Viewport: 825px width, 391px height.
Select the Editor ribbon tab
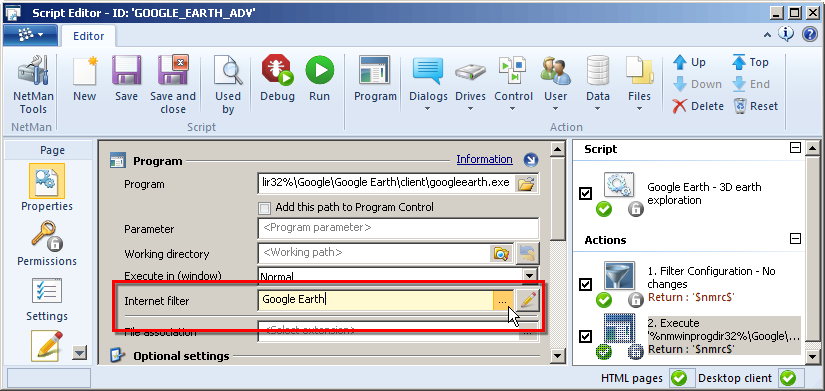click(88, 36)
